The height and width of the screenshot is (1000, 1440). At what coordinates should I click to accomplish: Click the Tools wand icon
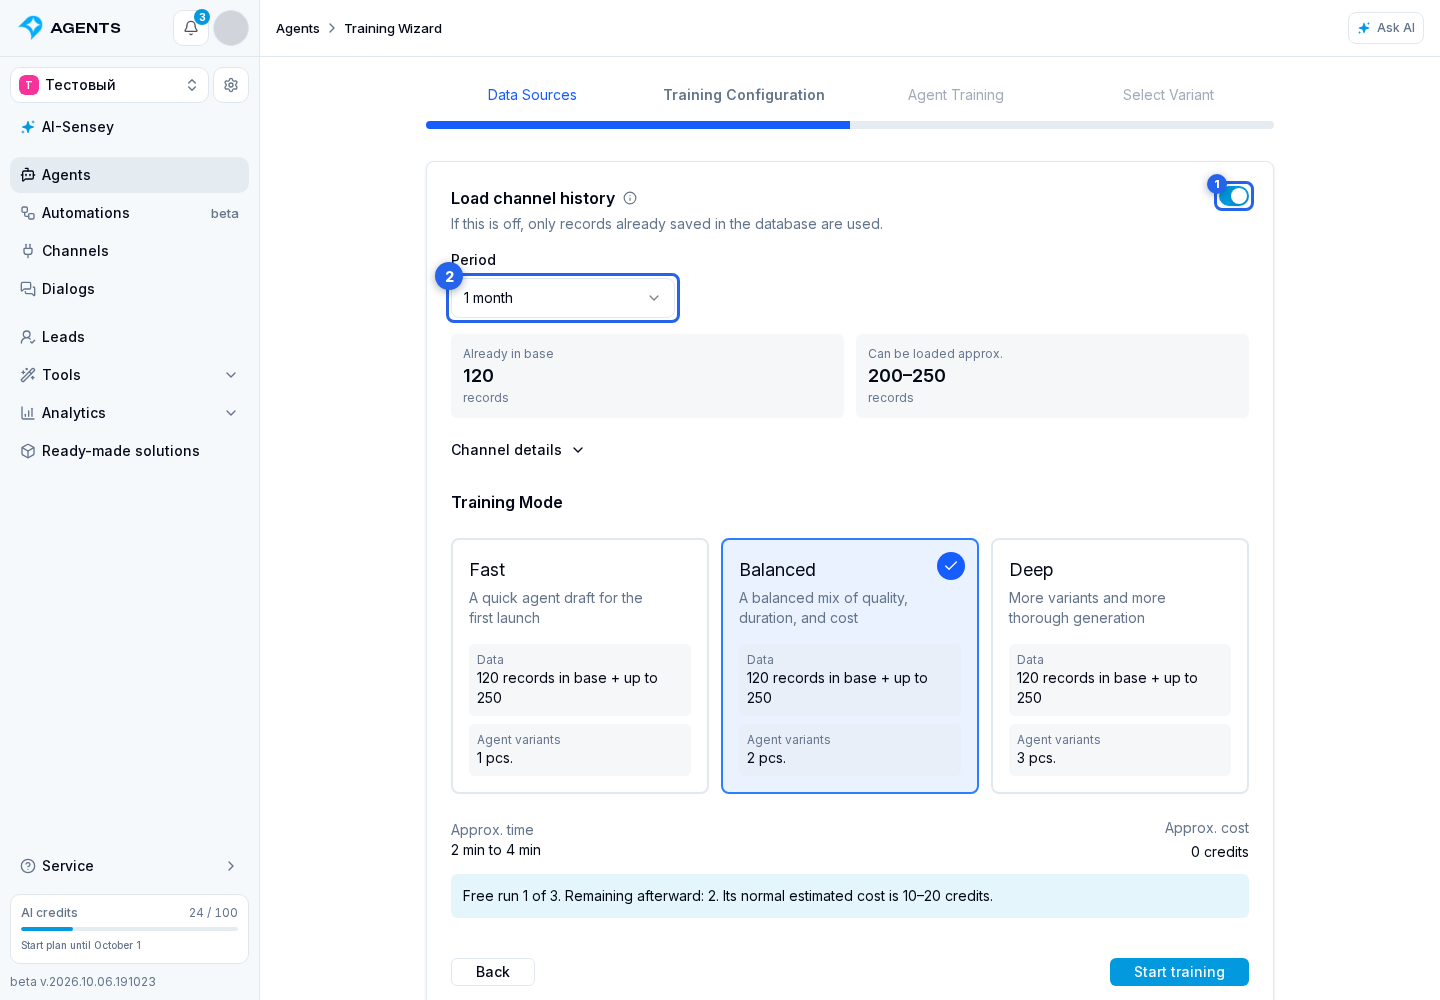coord(28,375)
